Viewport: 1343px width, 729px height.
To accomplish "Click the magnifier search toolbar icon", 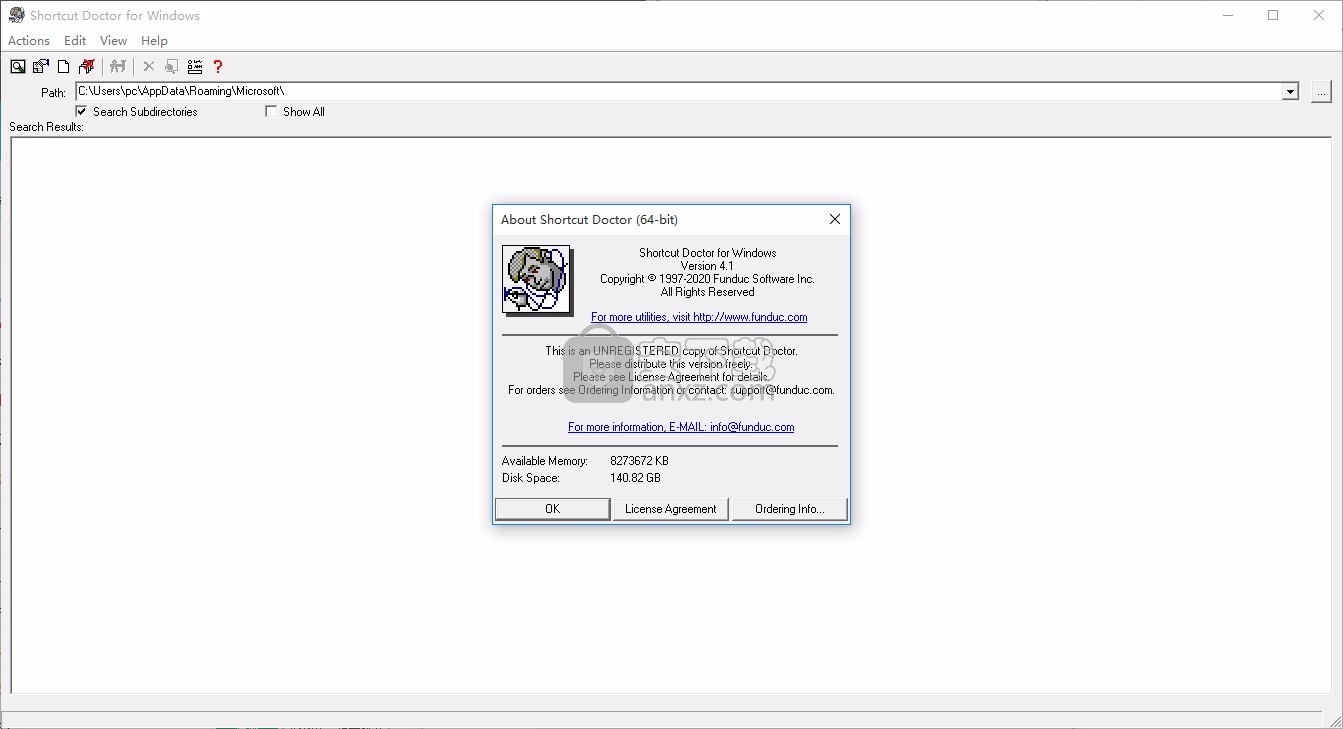I will coord(18,67).
